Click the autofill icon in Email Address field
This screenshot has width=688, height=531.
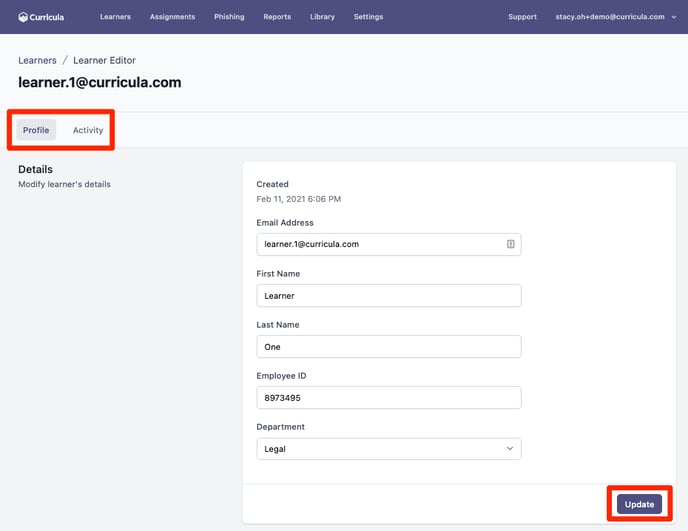(x=510, y=244)
